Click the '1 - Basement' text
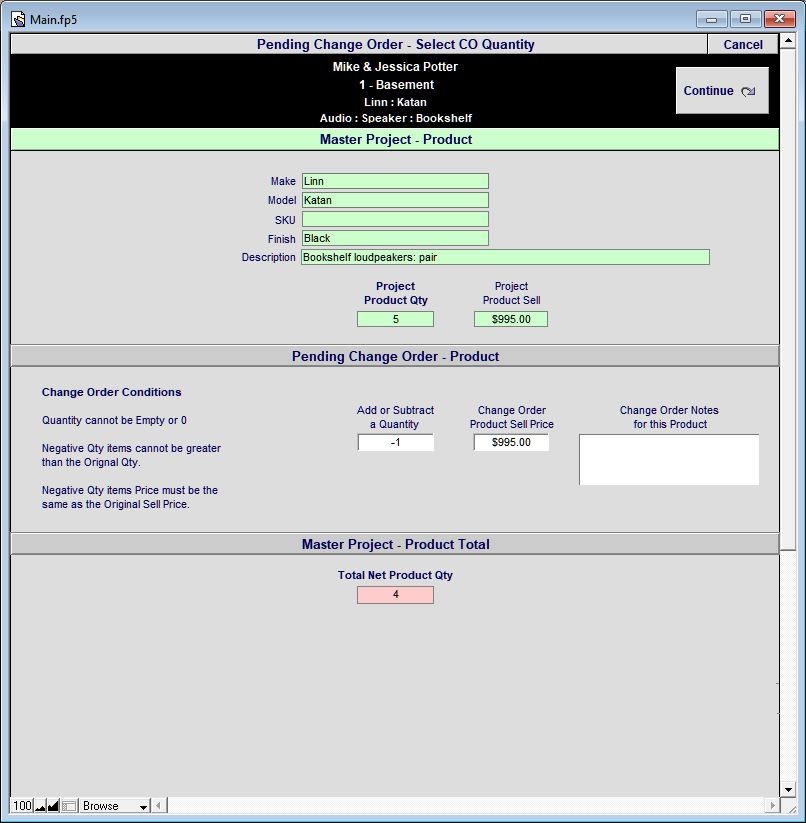Image resolution: width=806 pixels, height=823 pixels. click(396, 85)
